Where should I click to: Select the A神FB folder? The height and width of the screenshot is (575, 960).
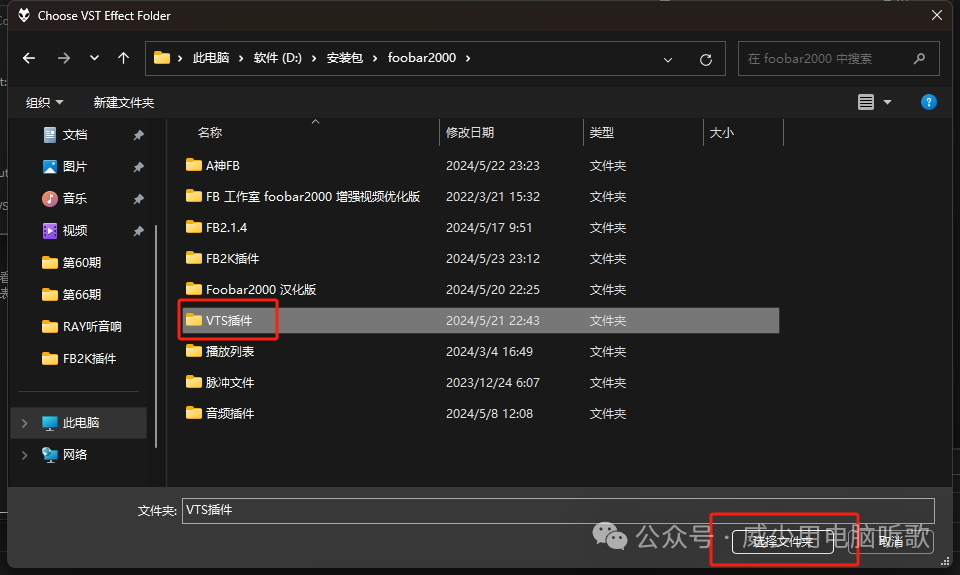coord(481,165)
